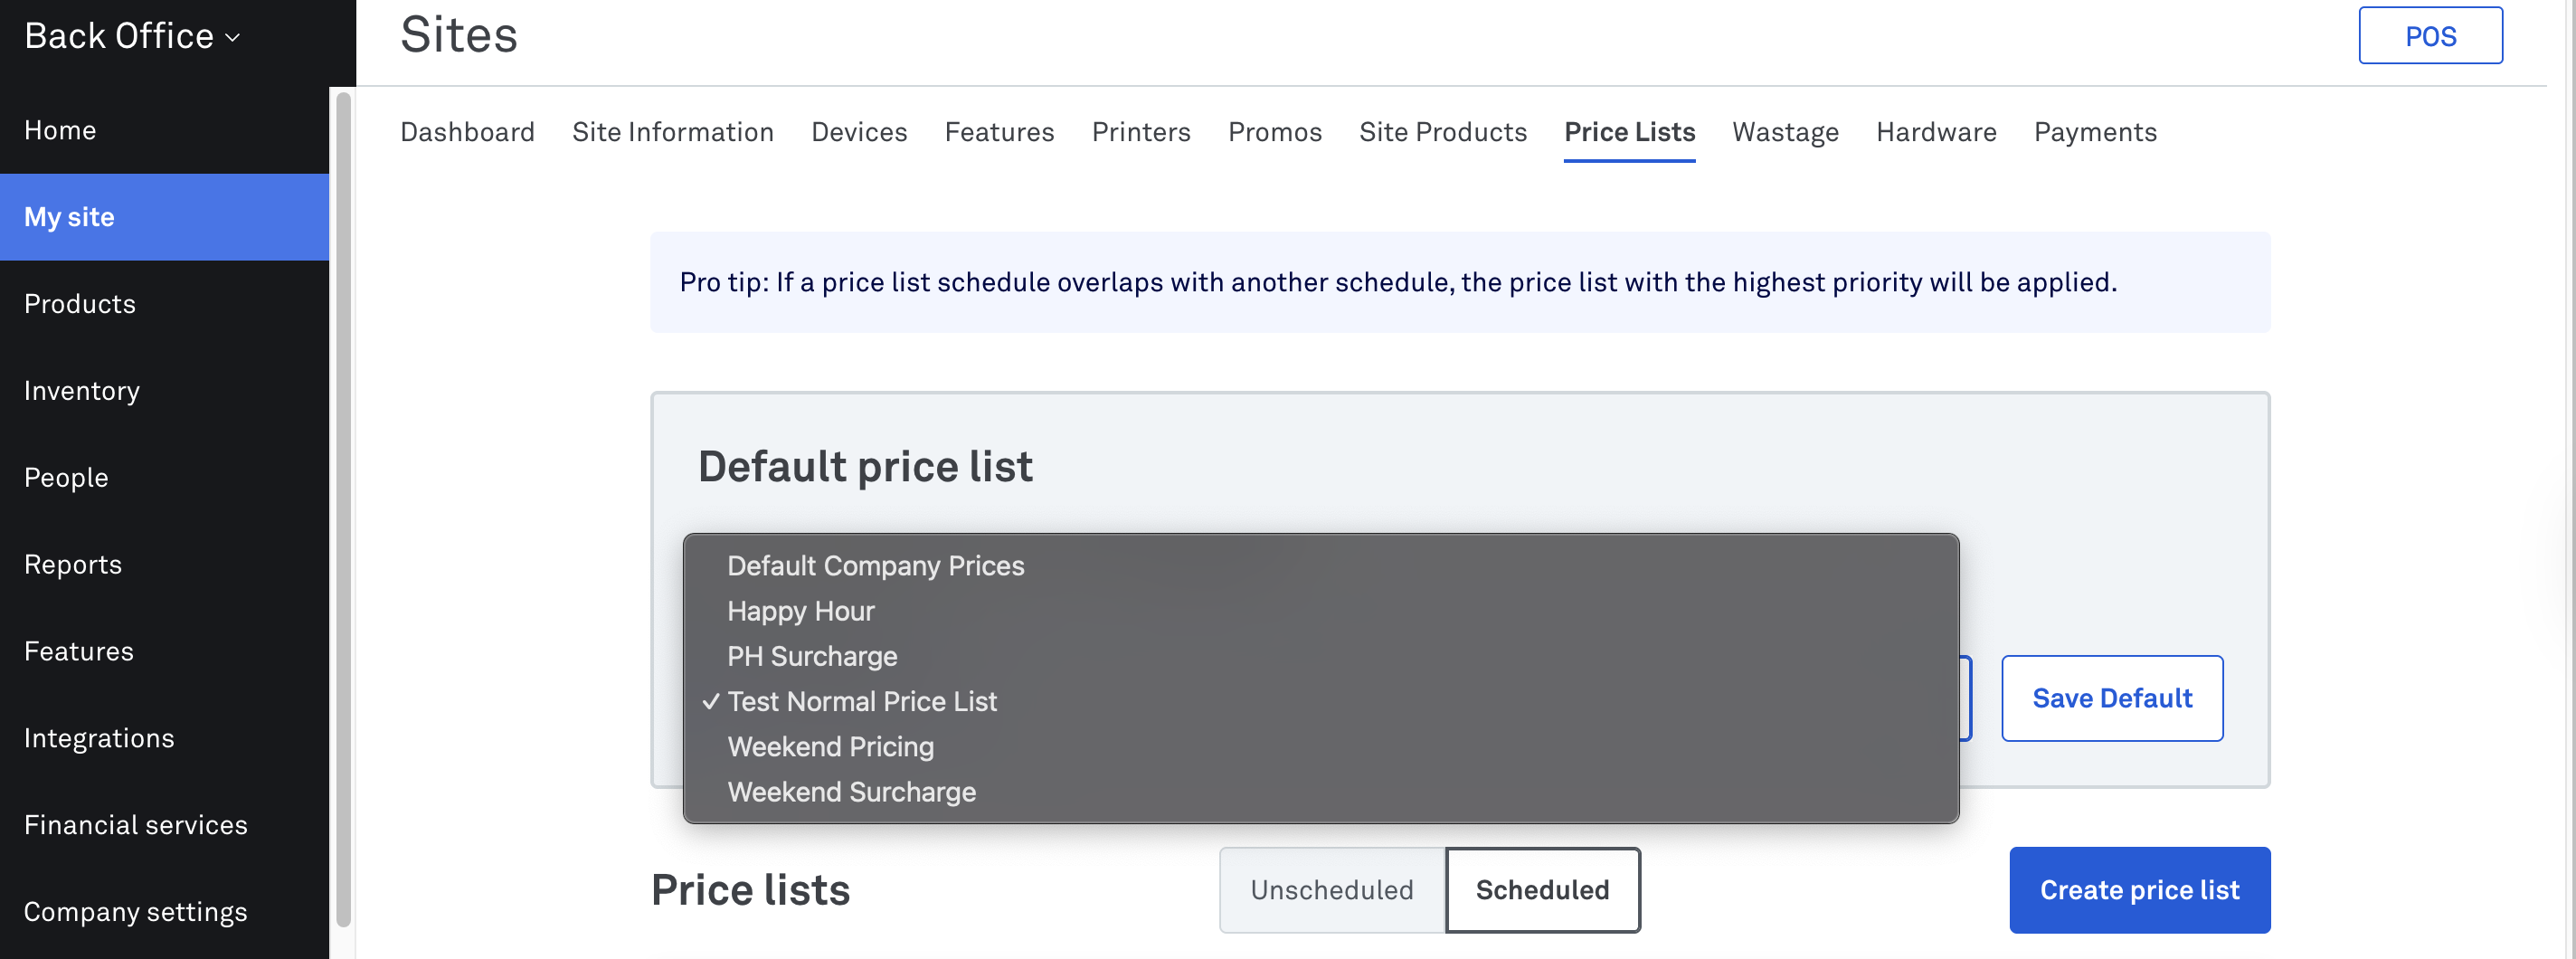This screenshot has height=959, width=2576.
Task: Switch to the Dashboard tab
Action: tap(467, 132)
